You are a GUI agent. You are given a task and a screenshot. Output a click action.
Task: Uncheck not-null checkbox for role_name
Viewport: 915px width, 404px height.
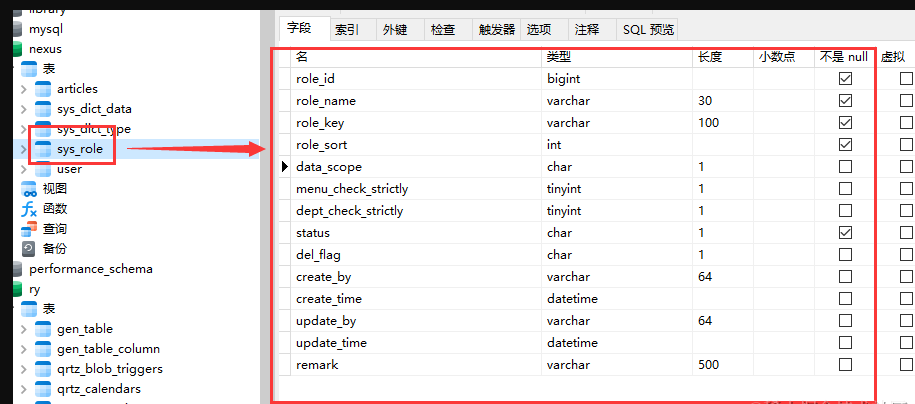point(845,101)
